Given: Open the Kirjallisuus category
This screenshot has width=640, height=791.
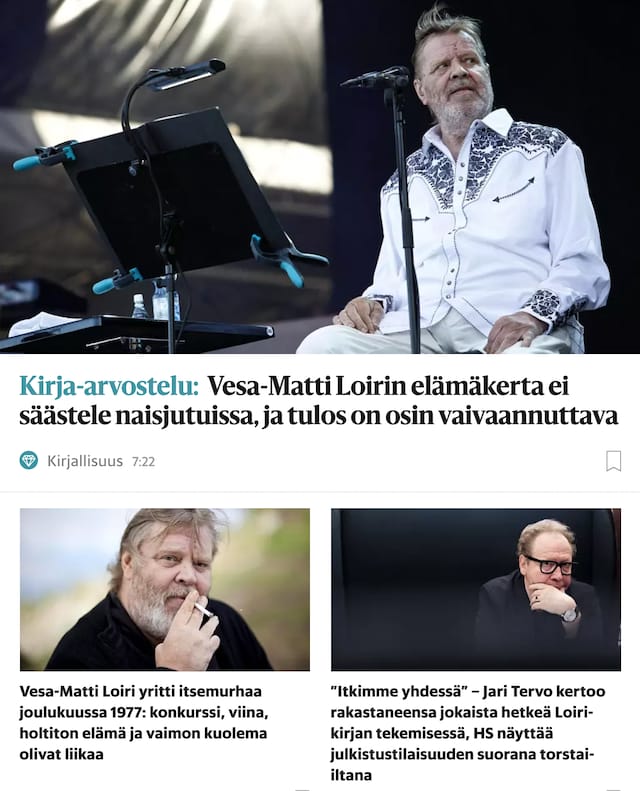Looking at the screenshot, I should point(85,461).
